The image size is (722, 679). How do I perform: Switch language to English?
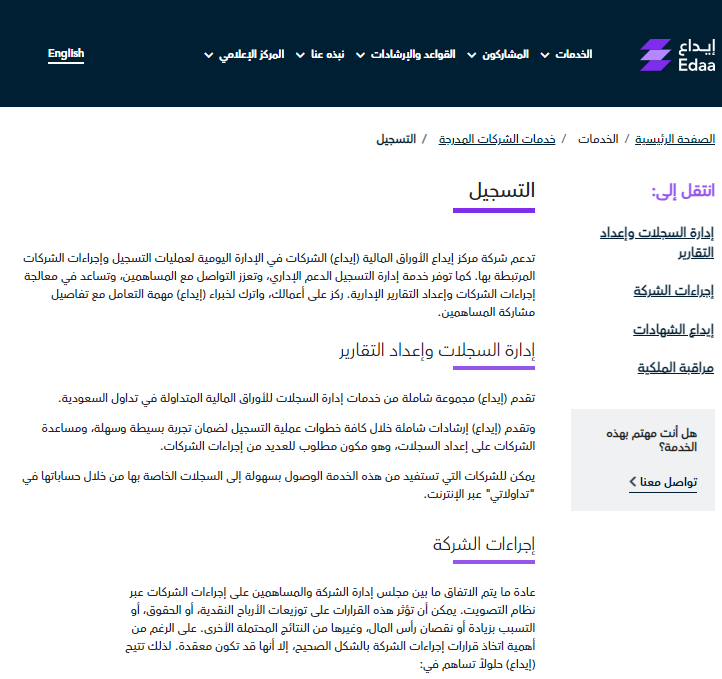coord(66,54)
